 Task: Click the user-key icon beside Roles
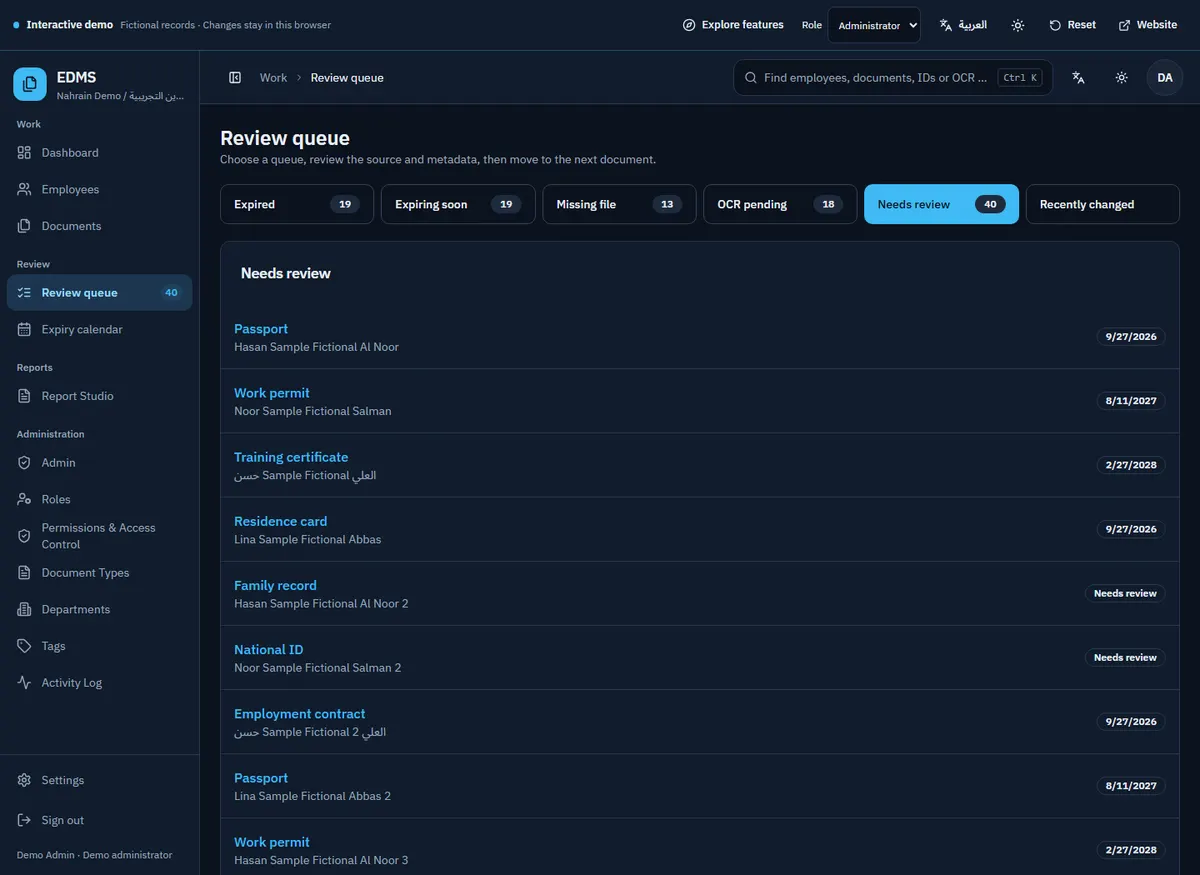[25, 499]
